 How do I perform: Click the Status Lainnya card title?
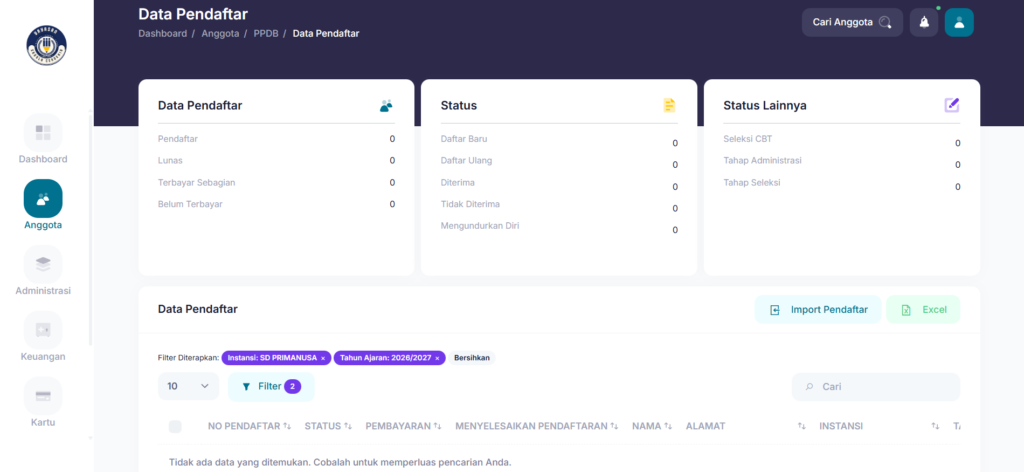pyautogui.click(x=765, y=106)
